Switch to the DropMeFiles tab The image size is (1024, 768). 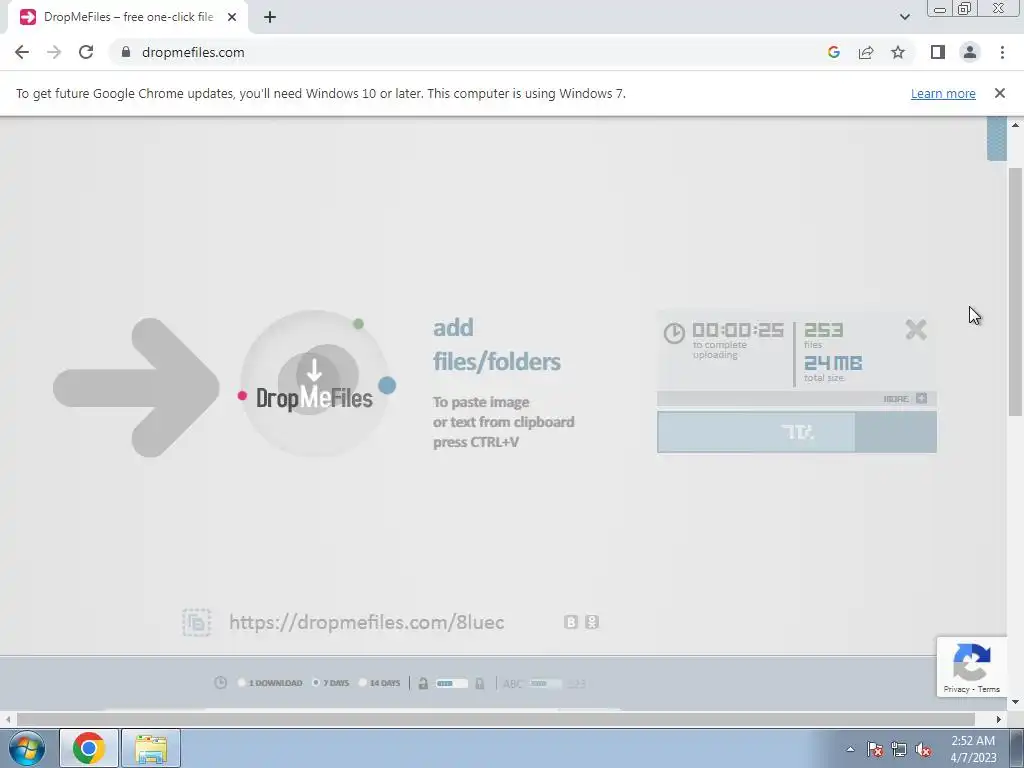128,17
